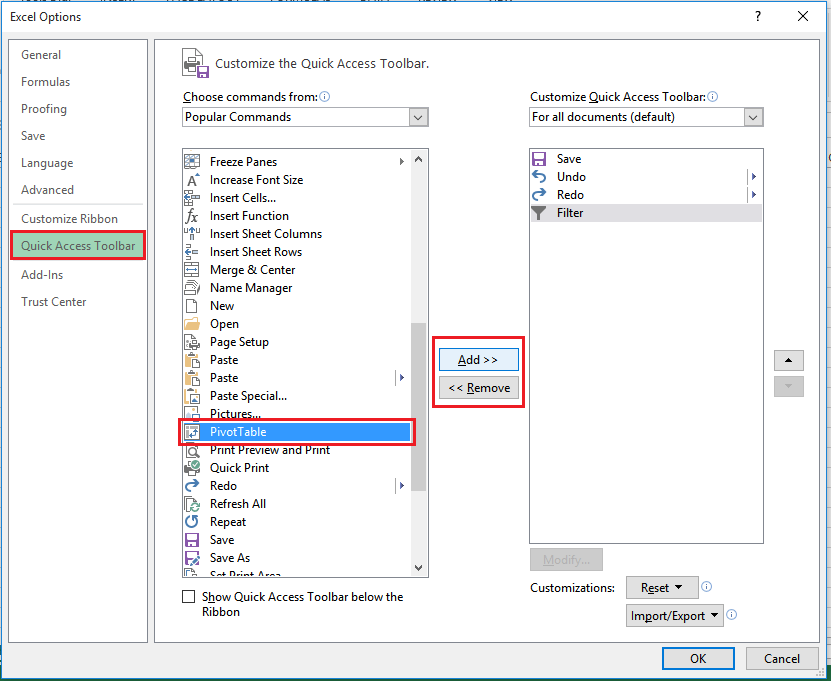Select the Refresh All icon
Image resolution: width=831 pixels, height=681 pixels.
(x=192, y=504)
